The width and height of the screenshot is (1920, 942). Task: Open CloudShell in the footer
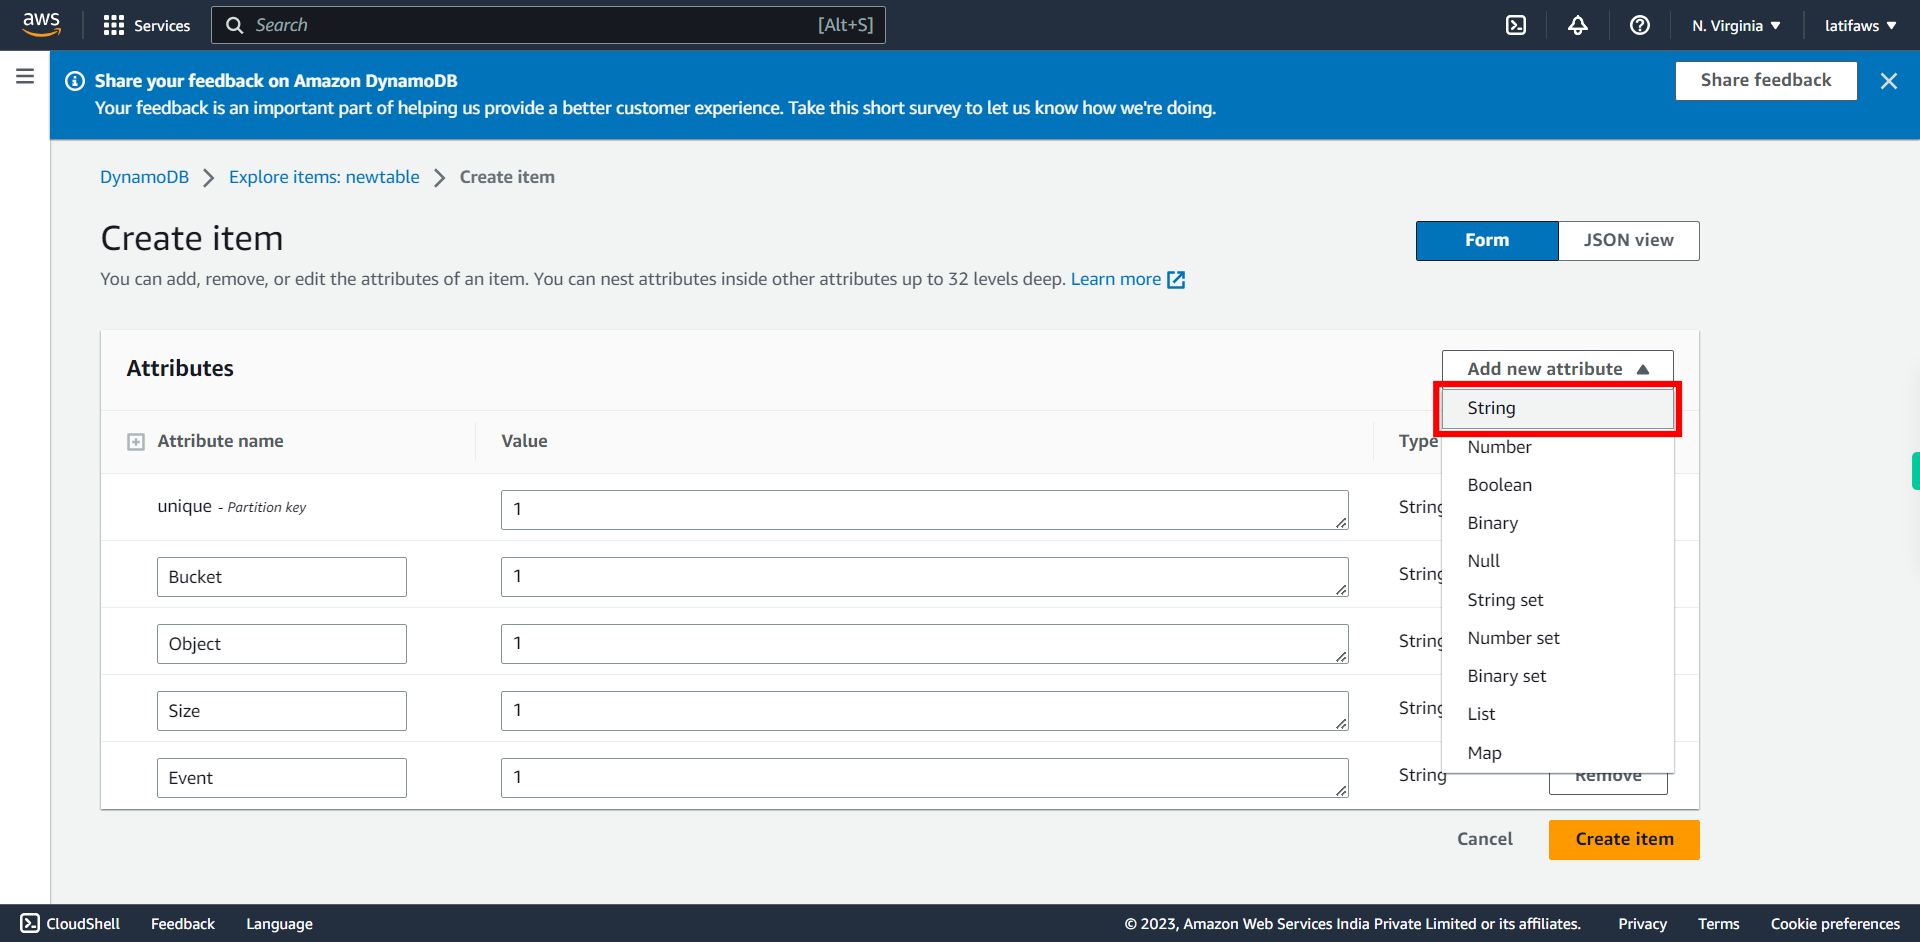70,923
